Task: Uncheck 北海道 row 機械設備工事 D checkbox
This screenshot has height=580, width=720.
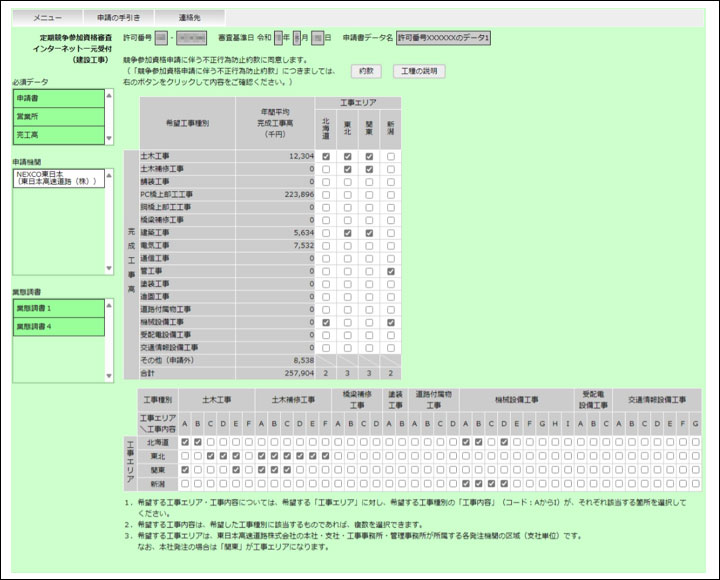Action: tap(504, 442)
